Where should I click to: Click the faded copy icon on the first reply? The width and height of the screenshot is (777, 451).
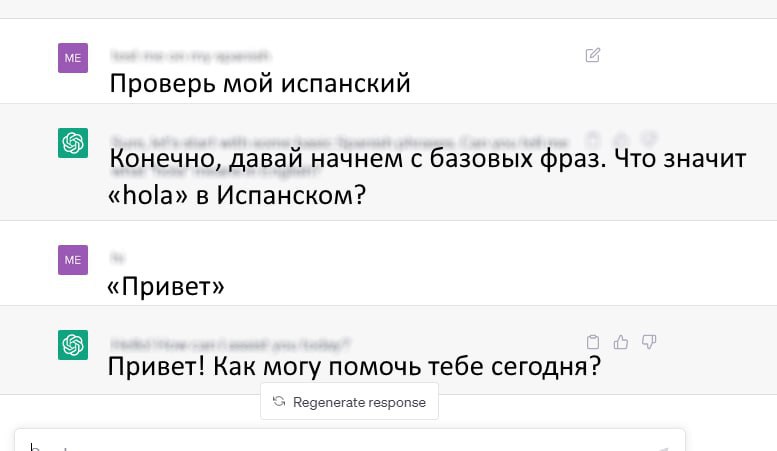pyautogui.click(x=593, y=139)
